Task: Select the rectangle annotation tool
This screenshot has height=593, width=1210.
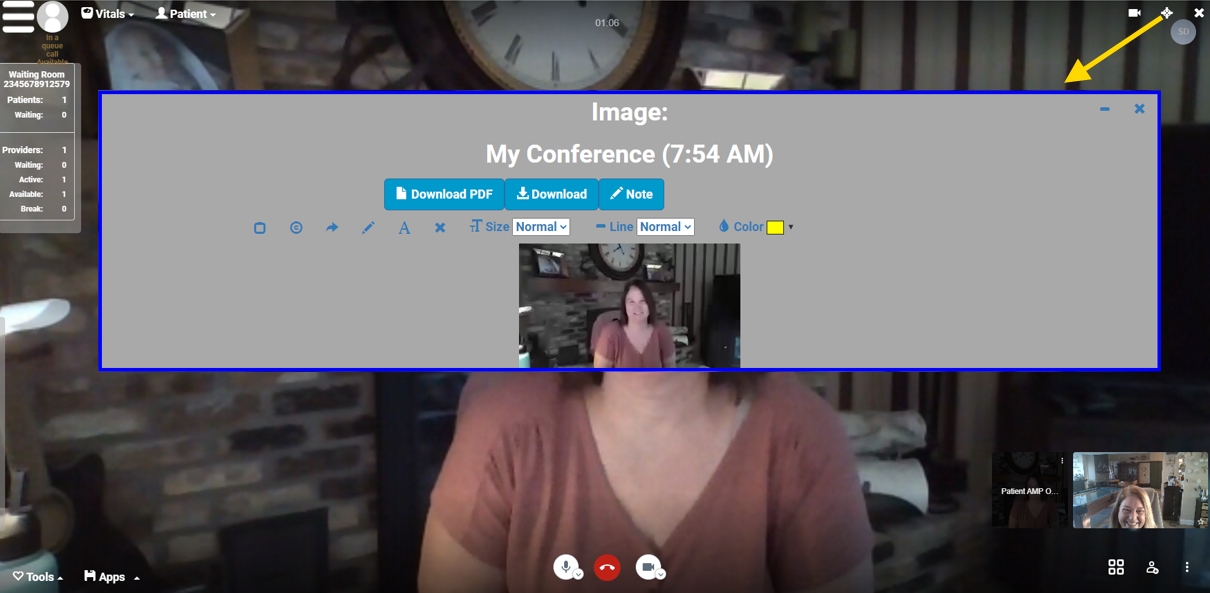Action: pyautogui.click(x=260, y=228)
